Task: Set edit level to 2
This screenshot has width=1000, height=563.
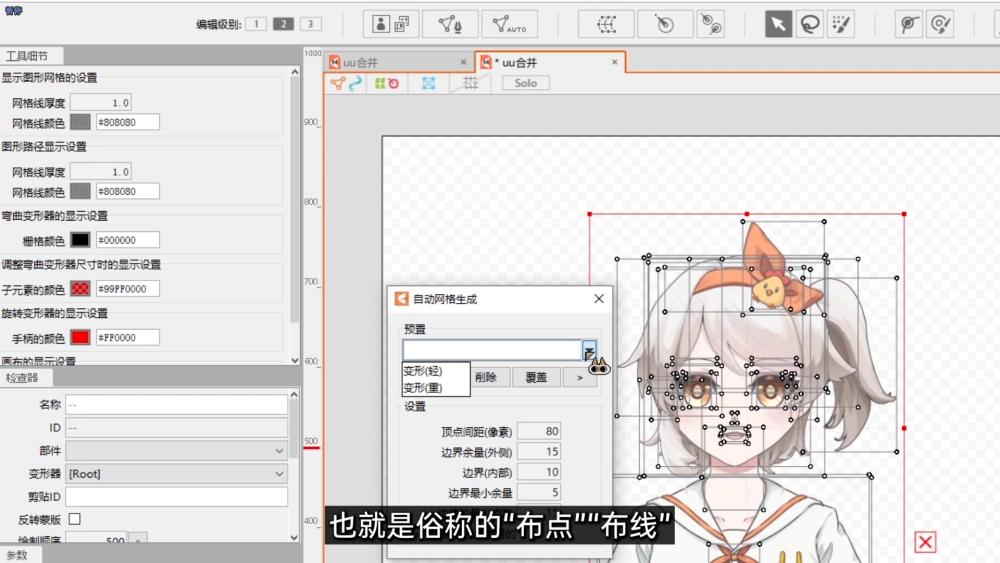Action: 283,24
